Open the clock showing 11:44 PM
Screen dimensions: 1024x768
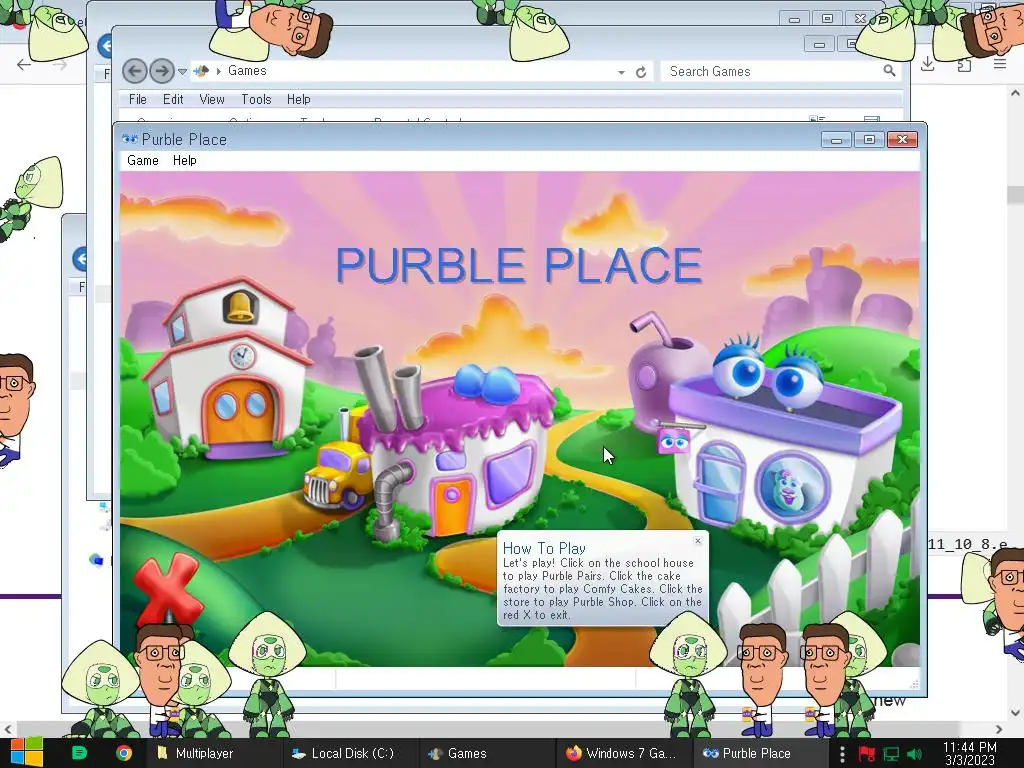point(970,753)
